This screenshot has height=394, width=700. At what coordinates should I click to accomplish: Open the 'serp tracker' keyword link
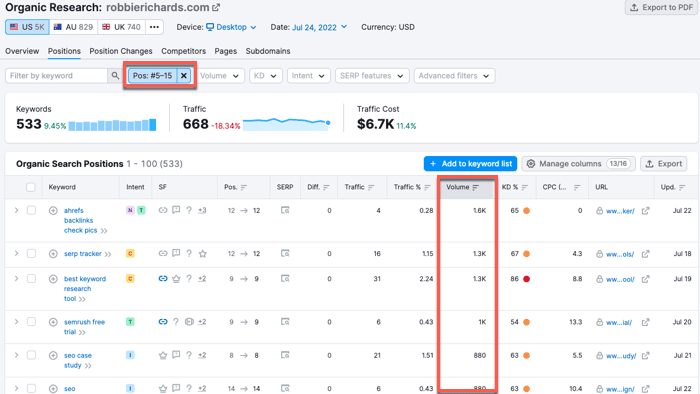(x=83, y=254)
